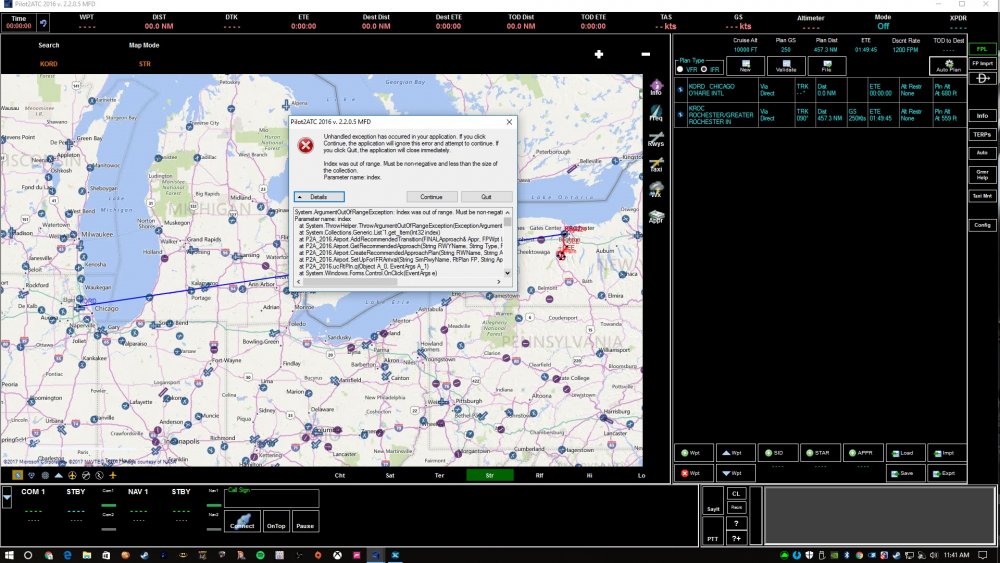The width and height of the screenshot is (1000, 563).
Task: Click Quit in the exception dialog
Action: click(x=487, y=196)
